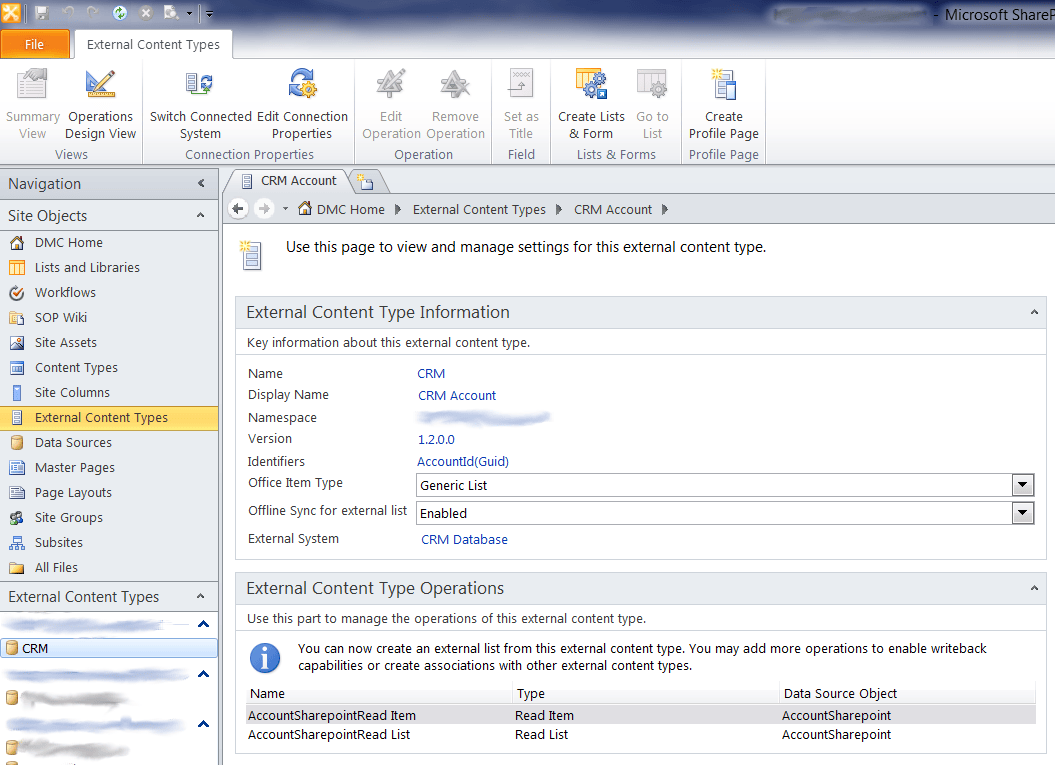This screenshot has width=1055, height=765.
Task: Click the Forward navigation arrow
Action: (264, 209)
